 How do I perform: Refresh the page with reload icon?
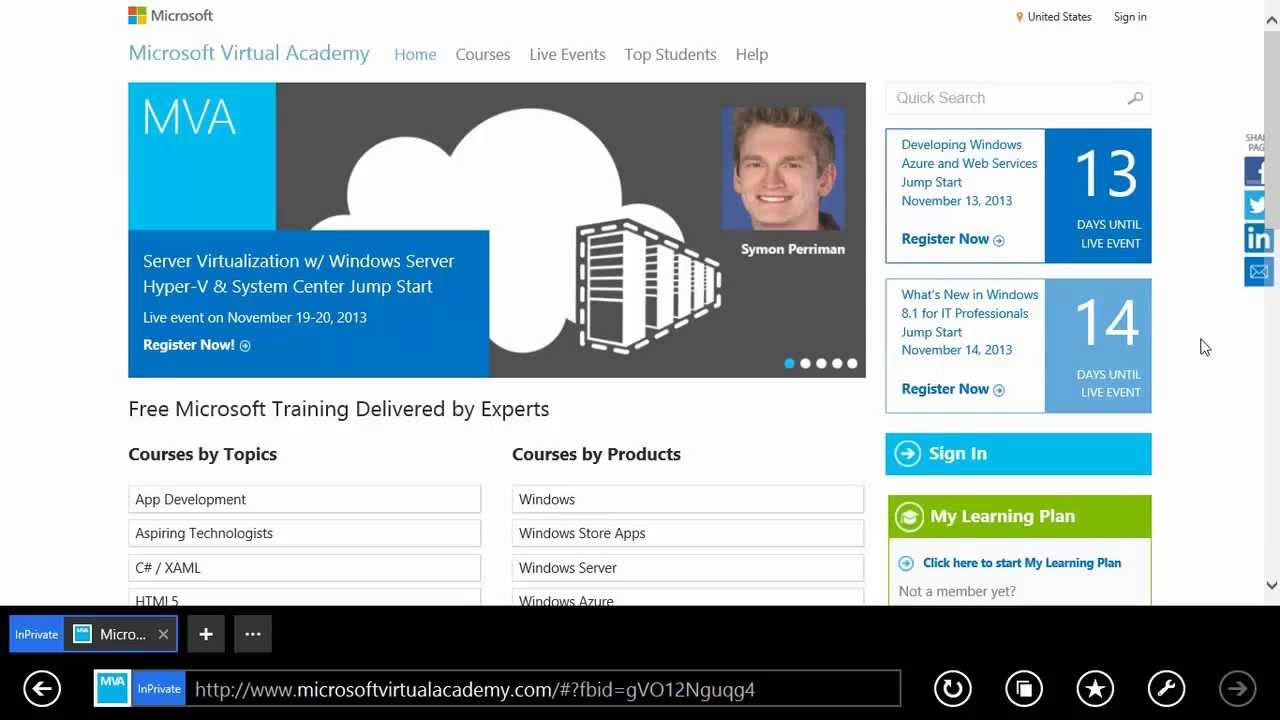coord(953,688)
